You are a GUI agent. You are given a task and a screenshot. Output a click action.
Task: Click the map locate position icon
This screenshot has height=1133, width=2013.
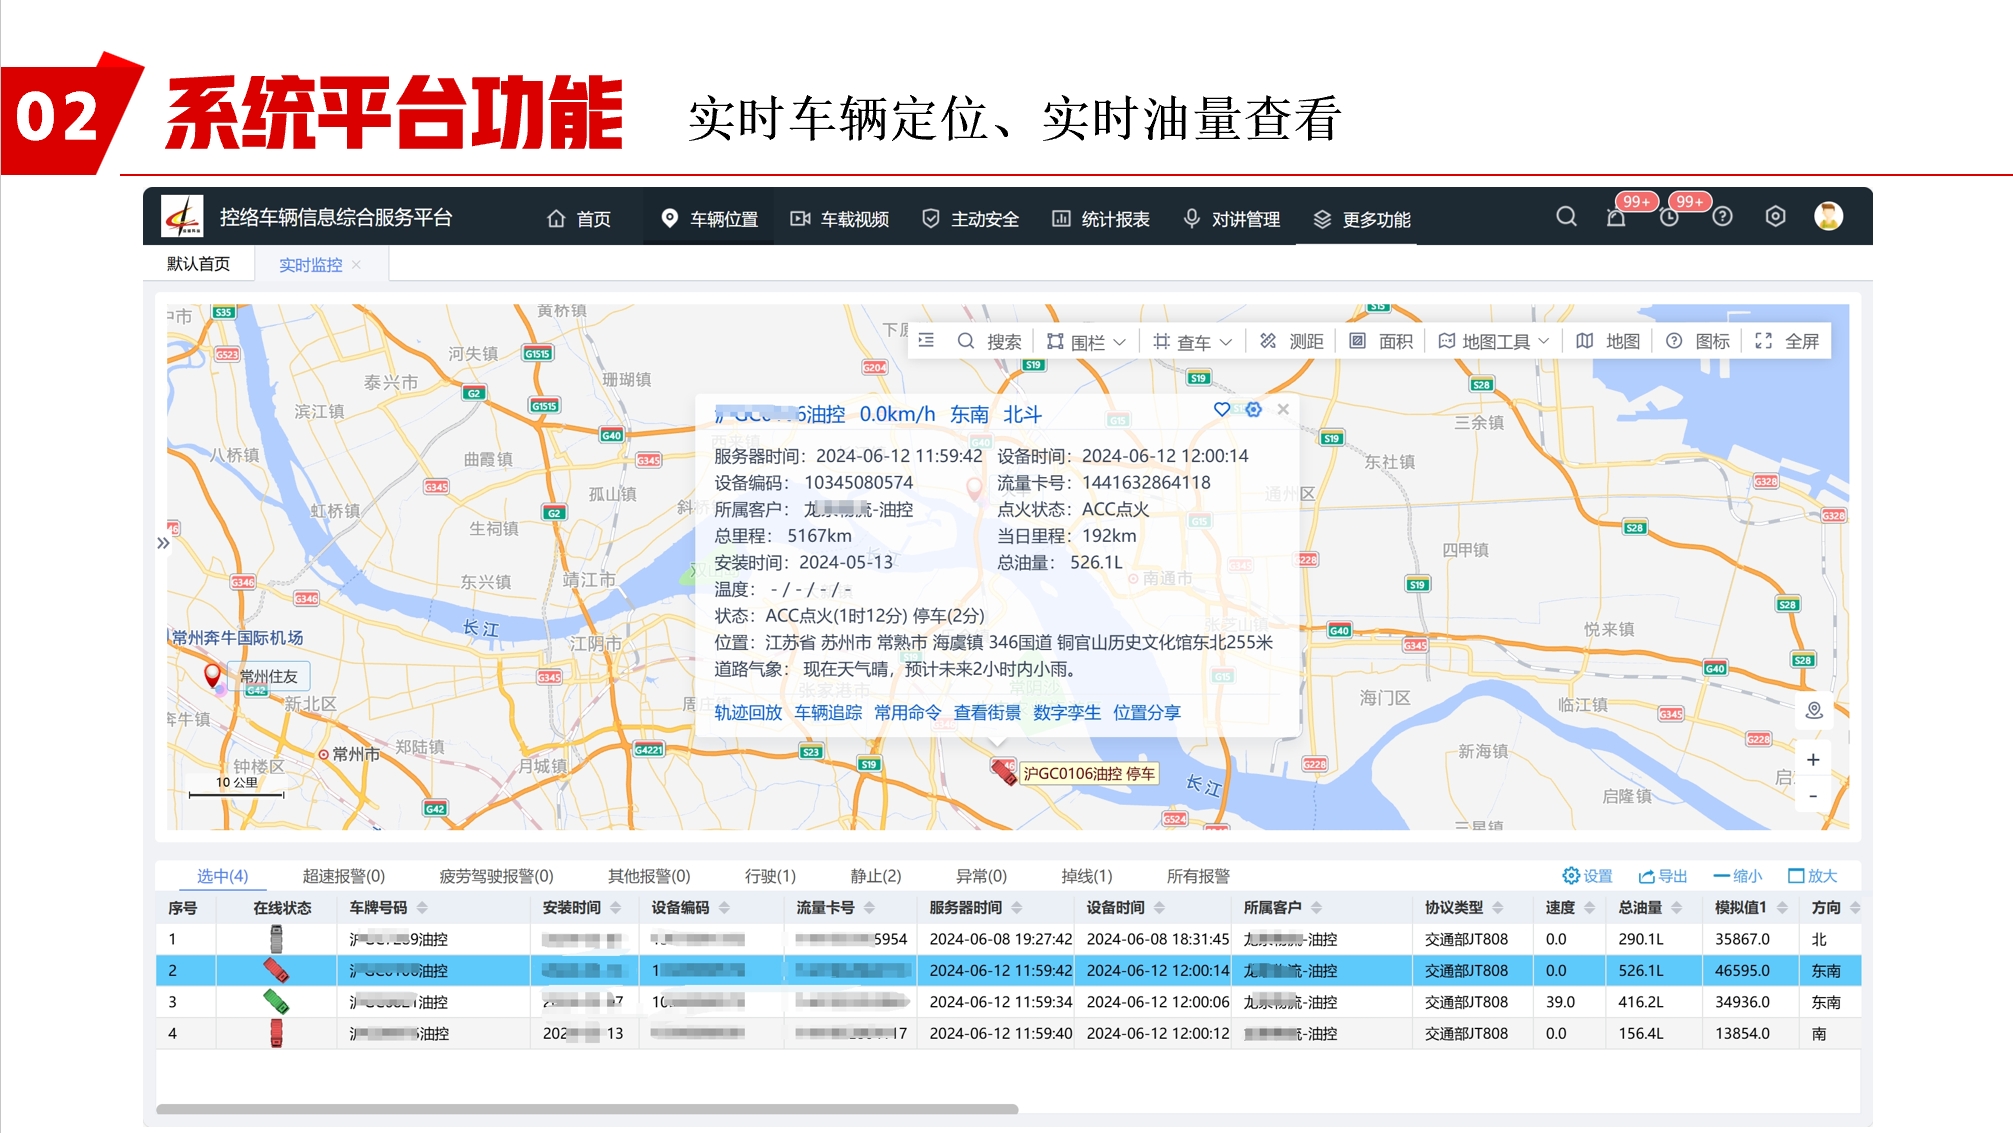coord(1814,710)
